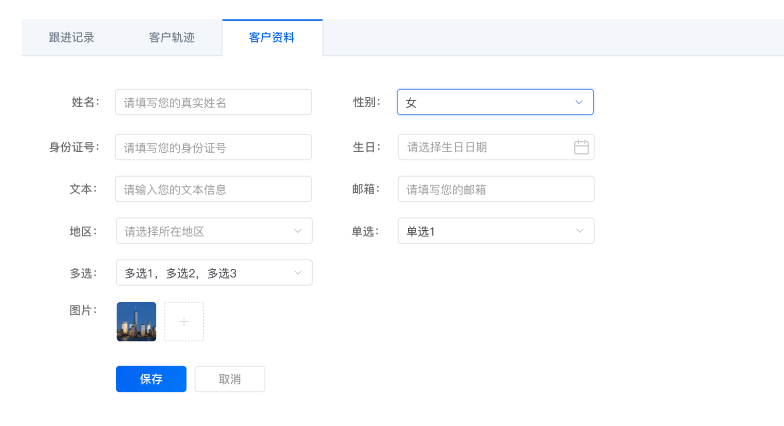Focus the 邮箱 email input field
Image resolution: width=784 pixels, height=426 pixels.
click(496, 189)
